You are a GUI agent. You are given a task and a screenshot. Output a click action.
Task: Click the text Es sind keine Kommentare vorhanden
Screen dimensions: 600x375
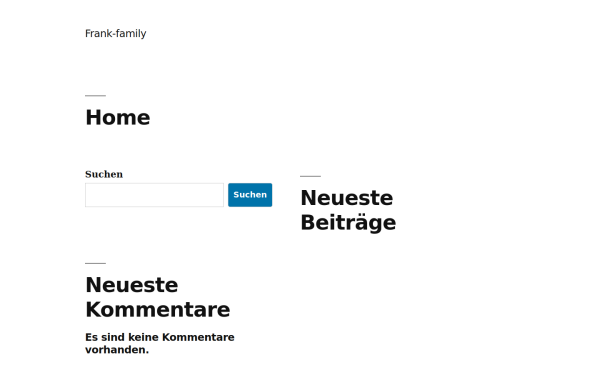[x=160, y=343]
